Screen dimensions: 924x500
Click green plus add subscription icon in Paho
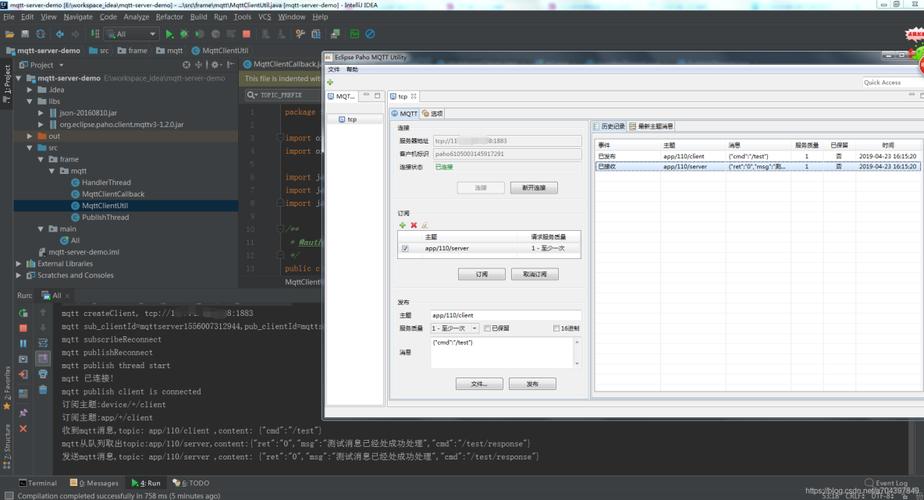[402, 225]
